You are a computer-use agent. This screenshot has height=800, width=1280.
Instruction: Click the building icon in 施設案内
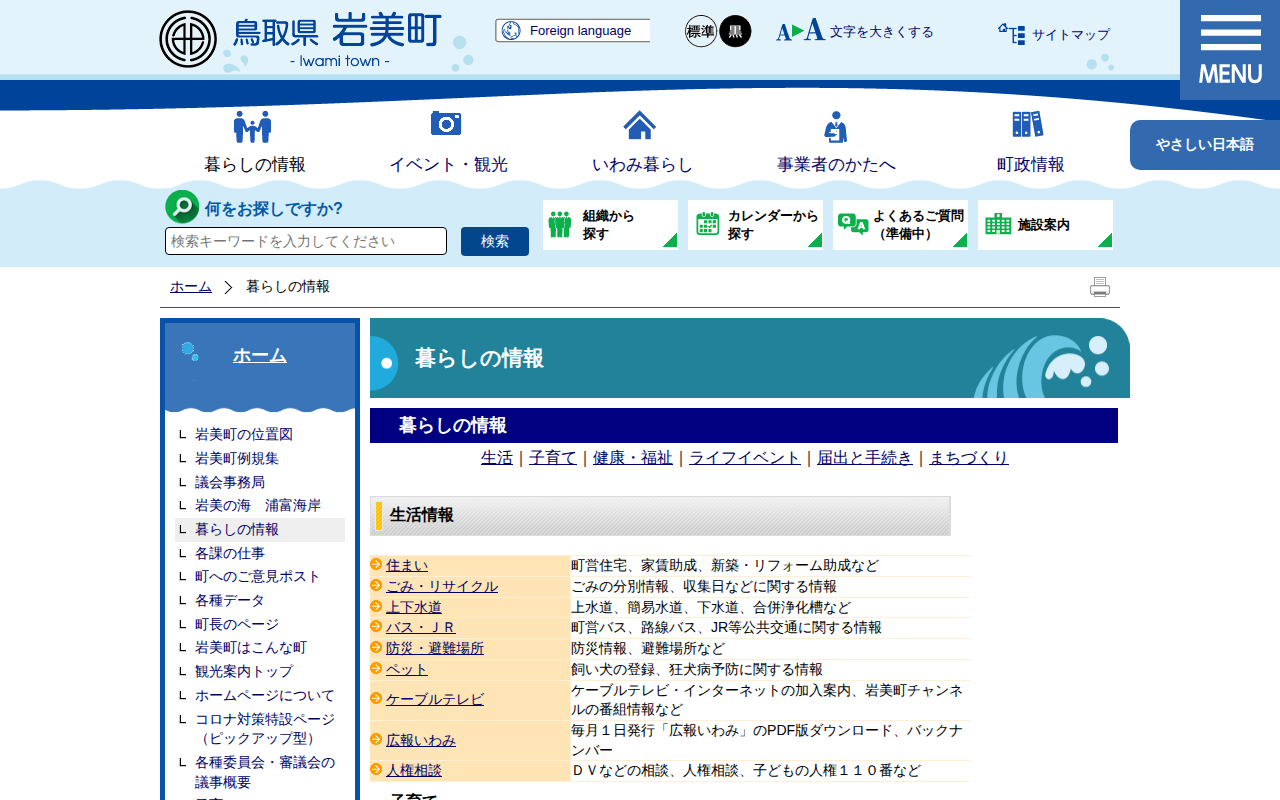[x=998, y=224]
